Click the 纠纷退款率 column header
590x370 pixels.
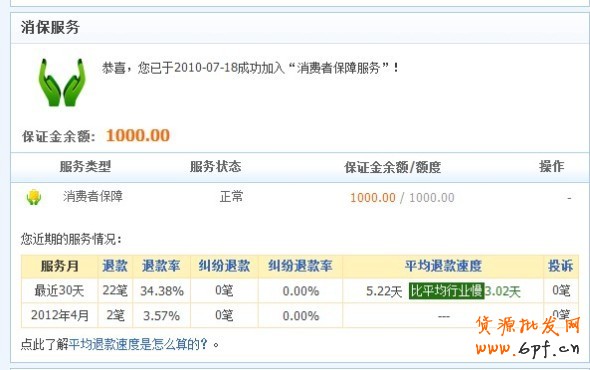coord(300,266)
